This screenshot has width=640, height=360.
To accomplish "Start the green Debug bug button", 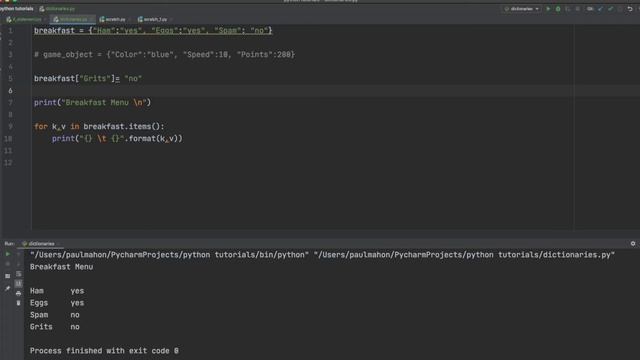I will (558, 9).
